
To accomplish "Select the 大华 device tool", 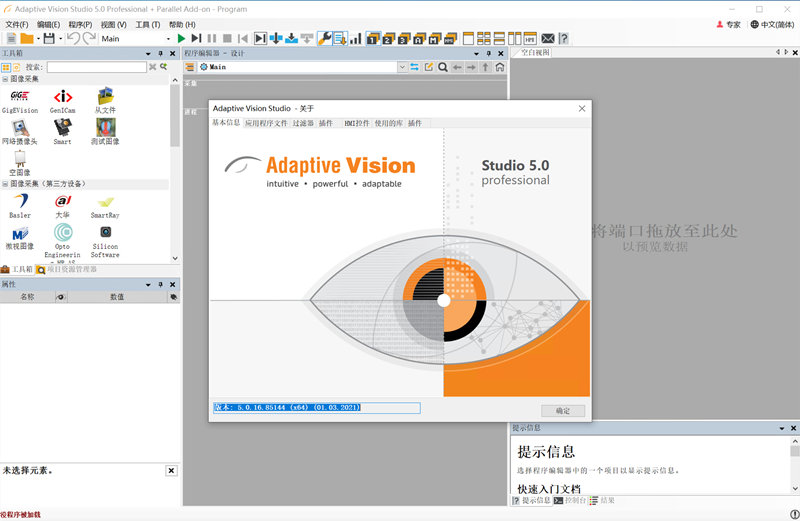I will point(63,206).
